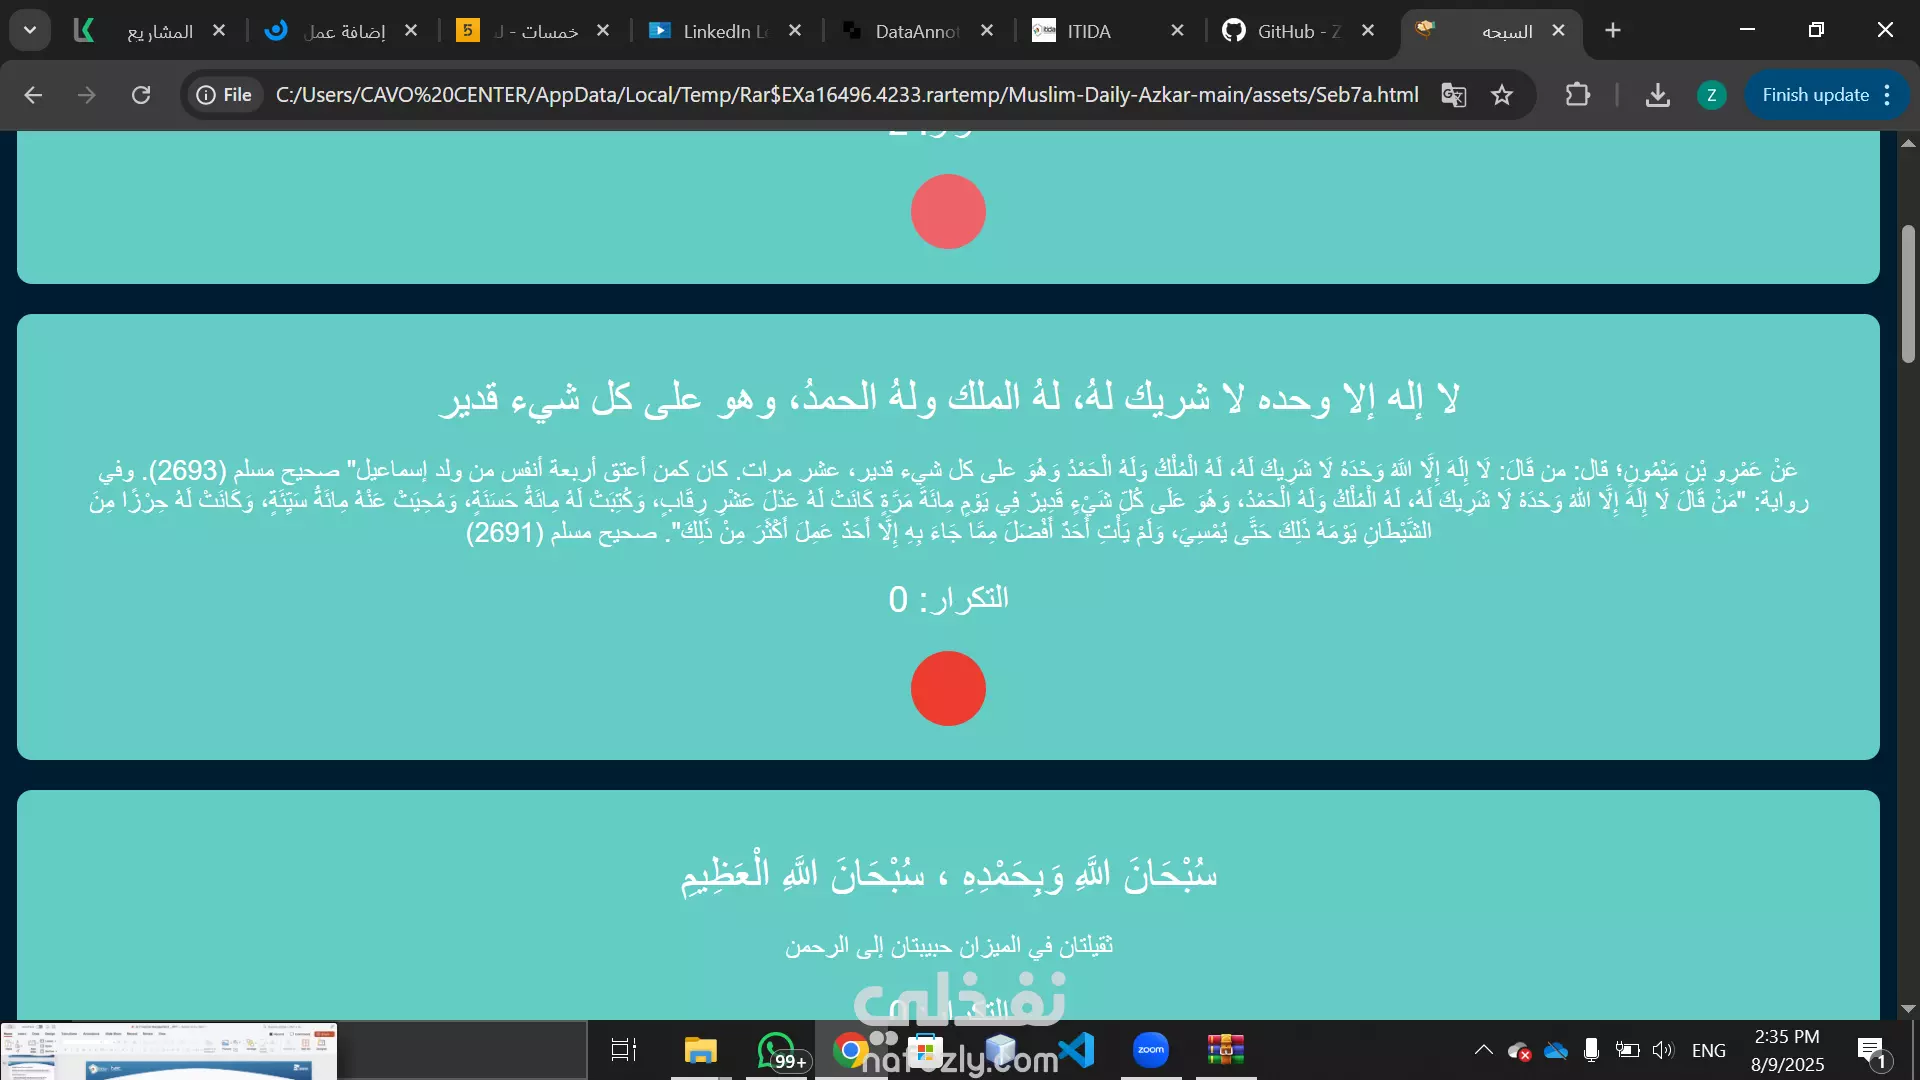Close the GitHub tab
The image size is (1920, 1080).
tap(1368, 31)
